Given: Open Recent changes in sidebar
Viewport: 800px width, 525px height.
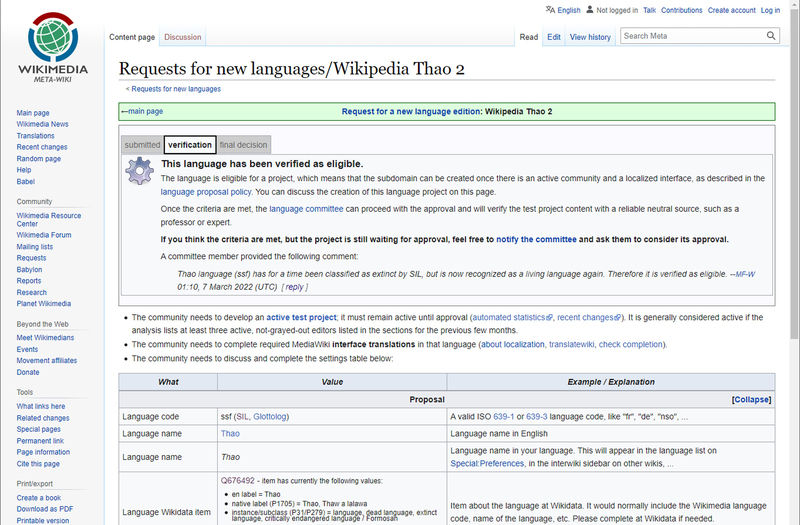Looking at the screenshot, I should pyautogui.click(x=42, y=147).
